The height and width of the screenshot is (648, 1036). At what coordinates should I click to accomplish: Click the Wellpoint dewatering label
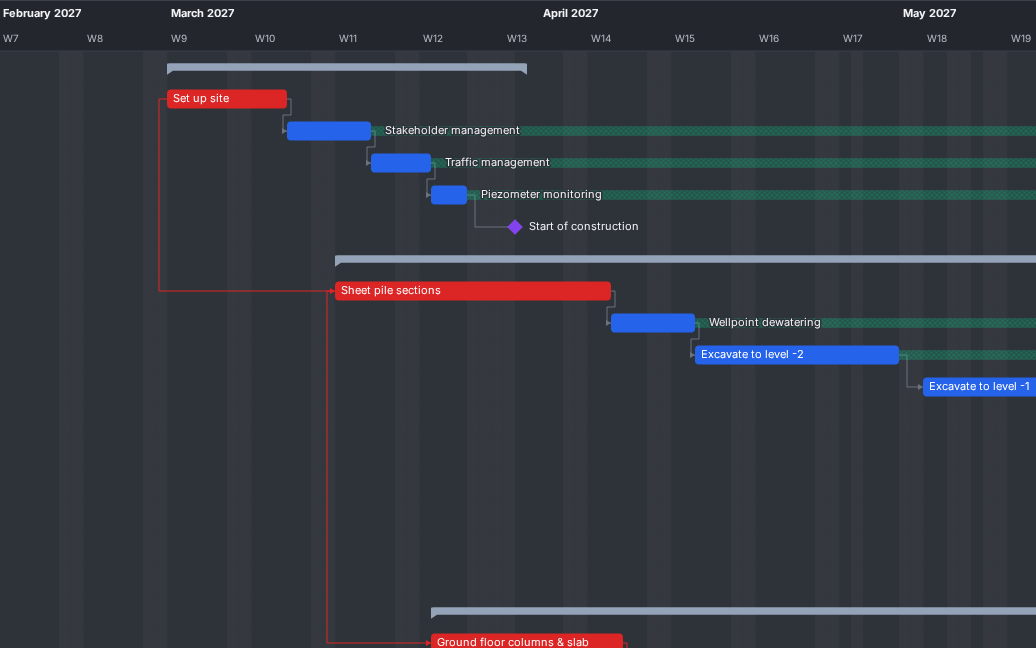point(764,322)
